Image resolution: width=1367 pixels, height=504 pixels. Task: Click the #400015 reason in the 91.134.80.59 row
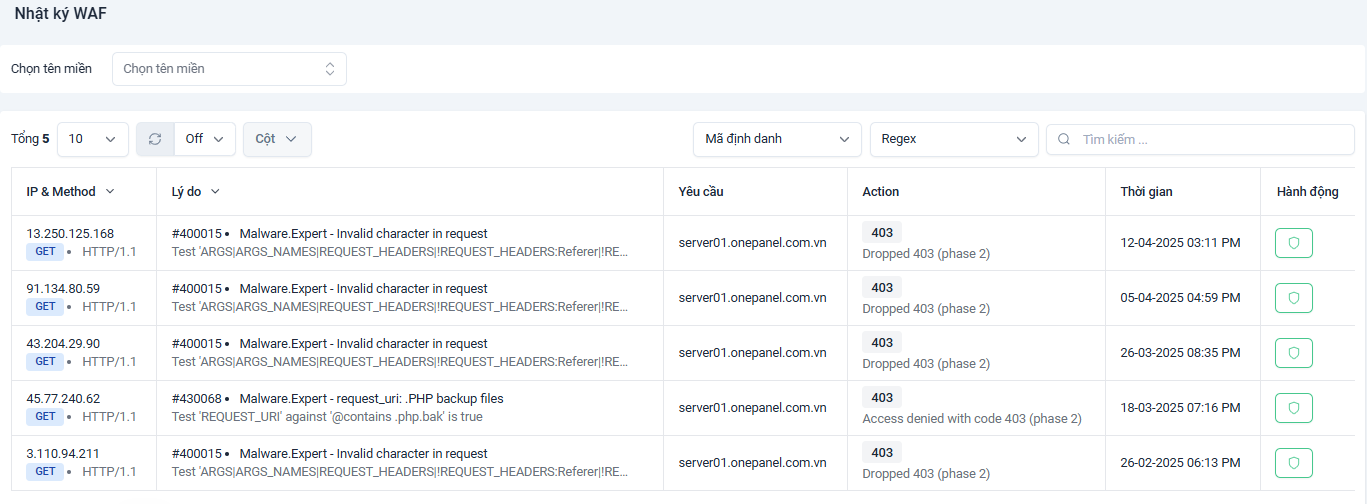point(330,289)
